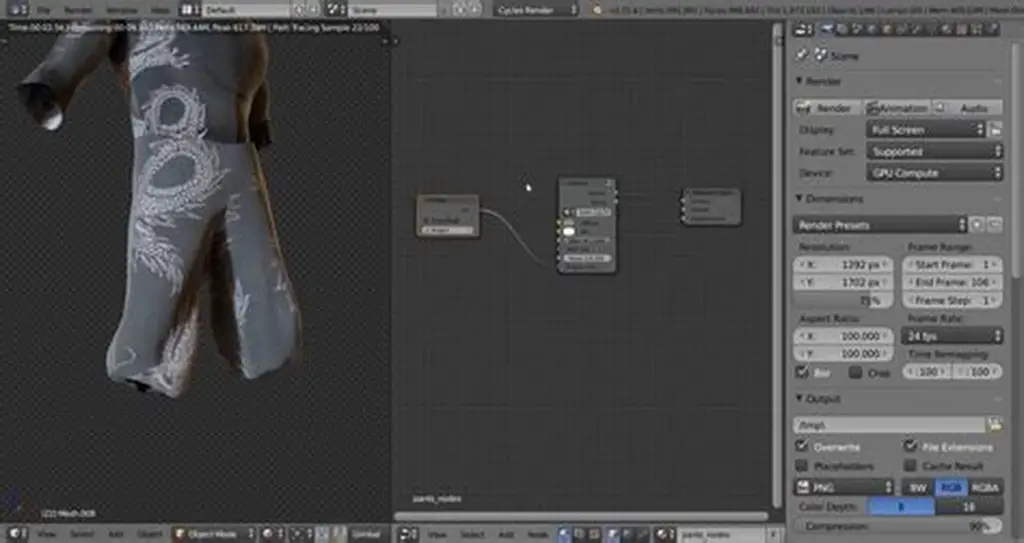Toggle the Overwrite checkbox
Screen dimensions: 1024x543
[802, 446]
